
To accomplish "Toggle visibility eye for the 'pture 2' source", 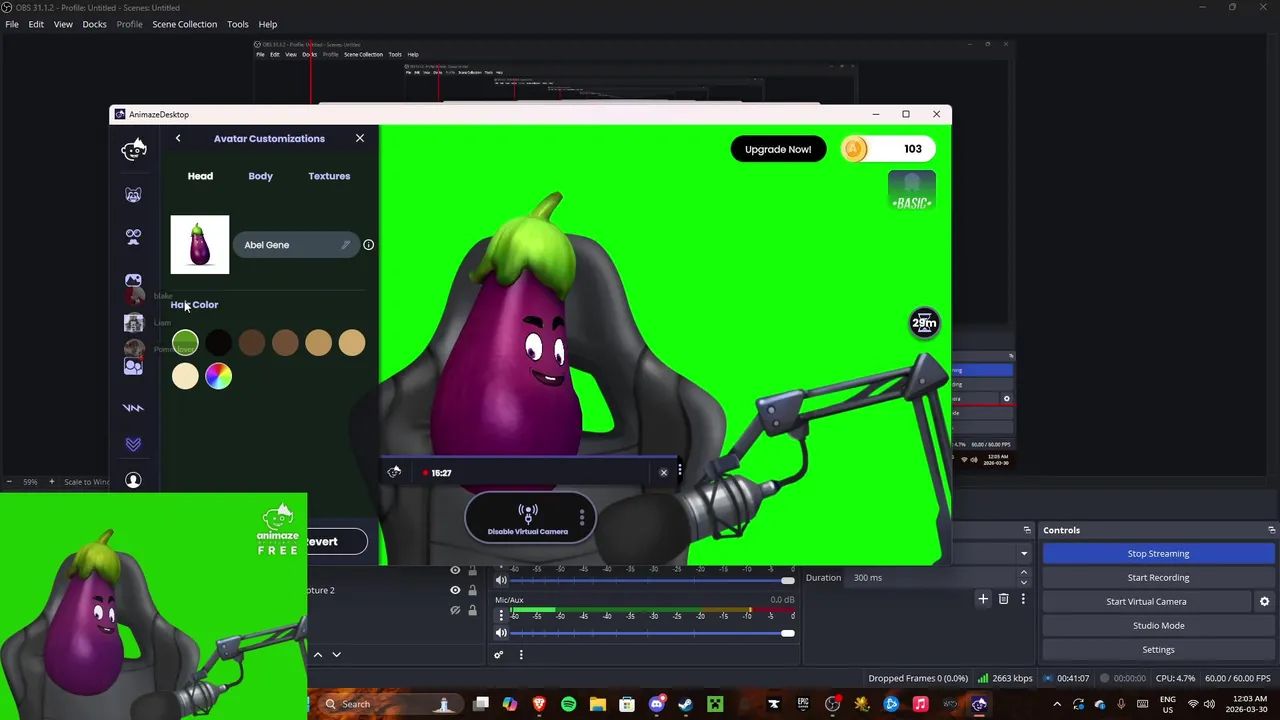I will pos(455,590).
